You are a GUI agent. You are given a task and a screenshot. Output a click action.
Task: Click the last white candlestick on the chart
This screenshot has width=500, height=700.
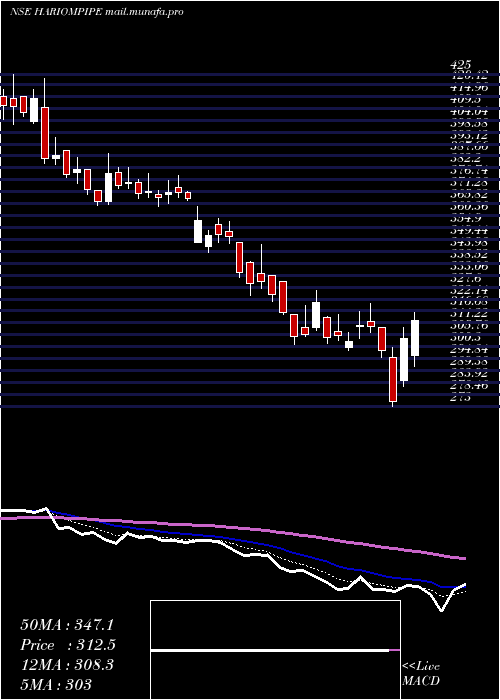tap(415, 338)
